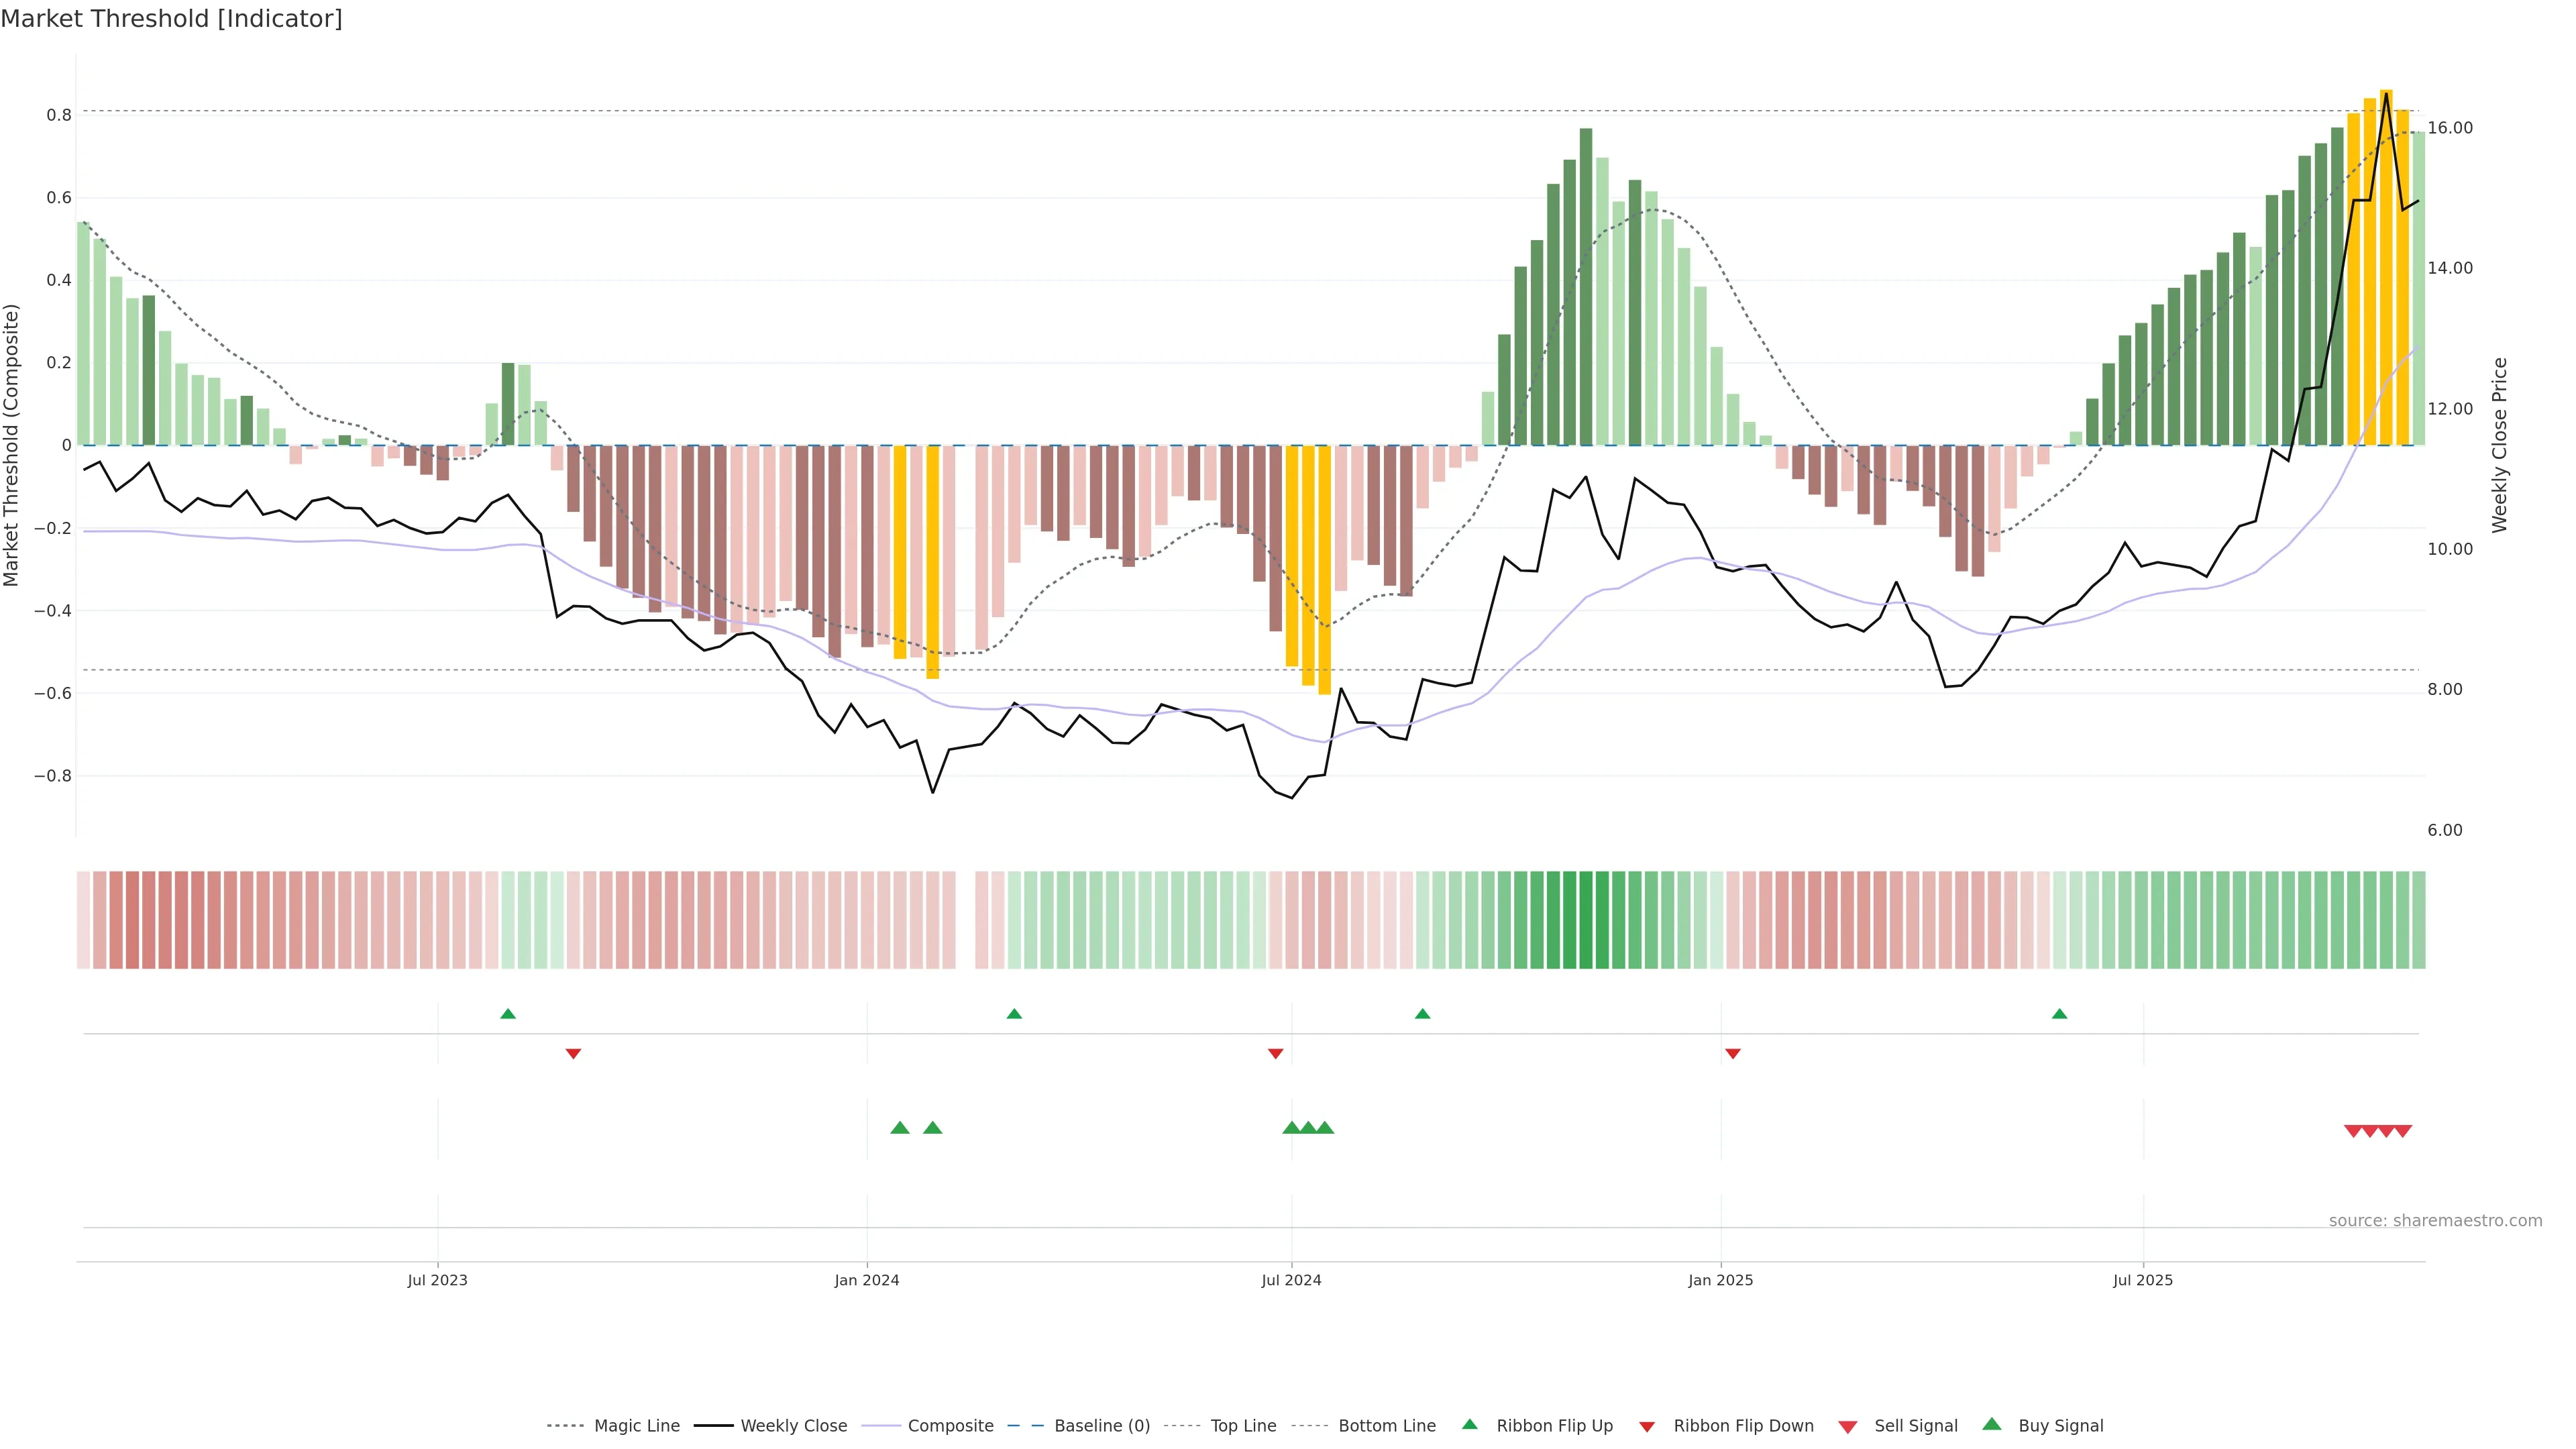Click the source: sharemaestro.com text

click(2435, 1221)
